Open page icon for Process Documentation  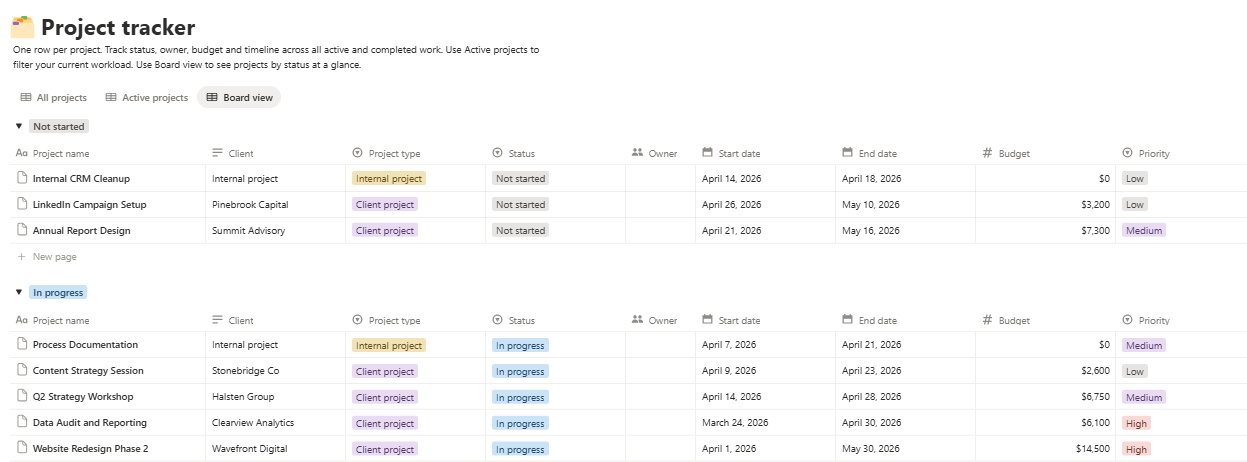coord(22,344)
